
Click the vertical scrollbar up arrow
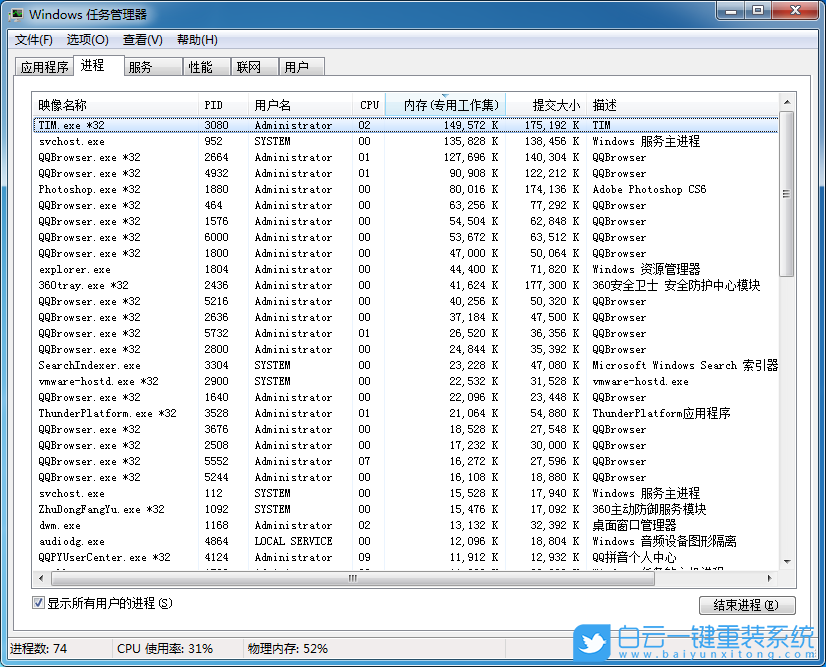coord(786,103)
